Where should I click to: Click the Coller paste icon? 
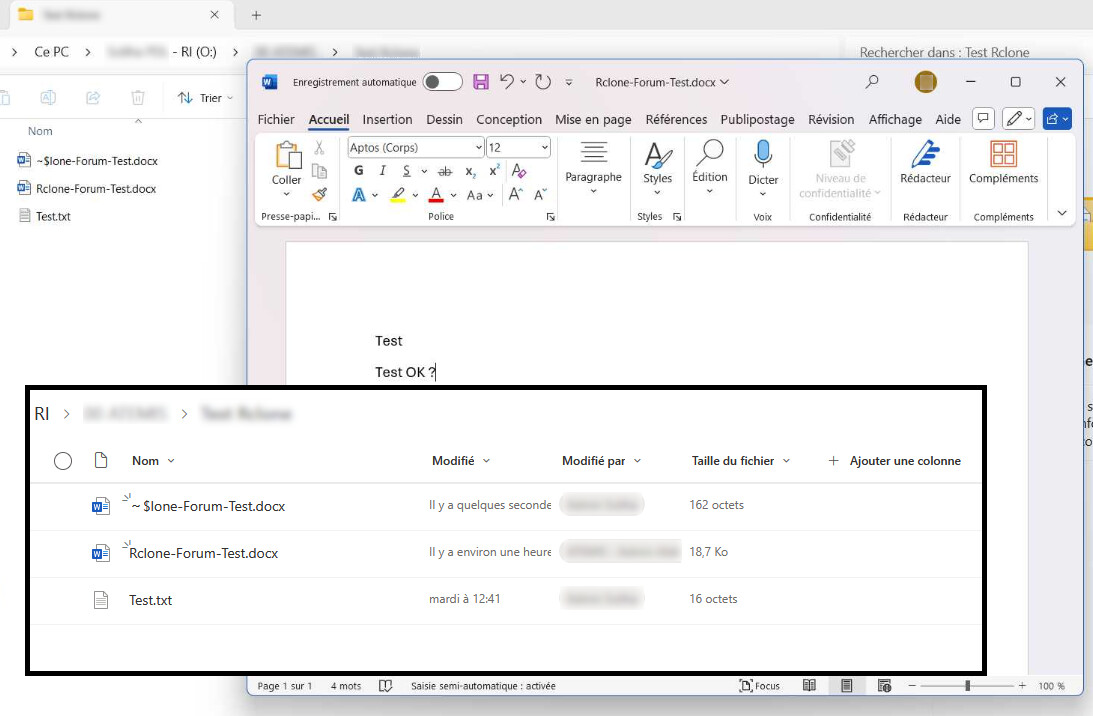pos(287,155)
